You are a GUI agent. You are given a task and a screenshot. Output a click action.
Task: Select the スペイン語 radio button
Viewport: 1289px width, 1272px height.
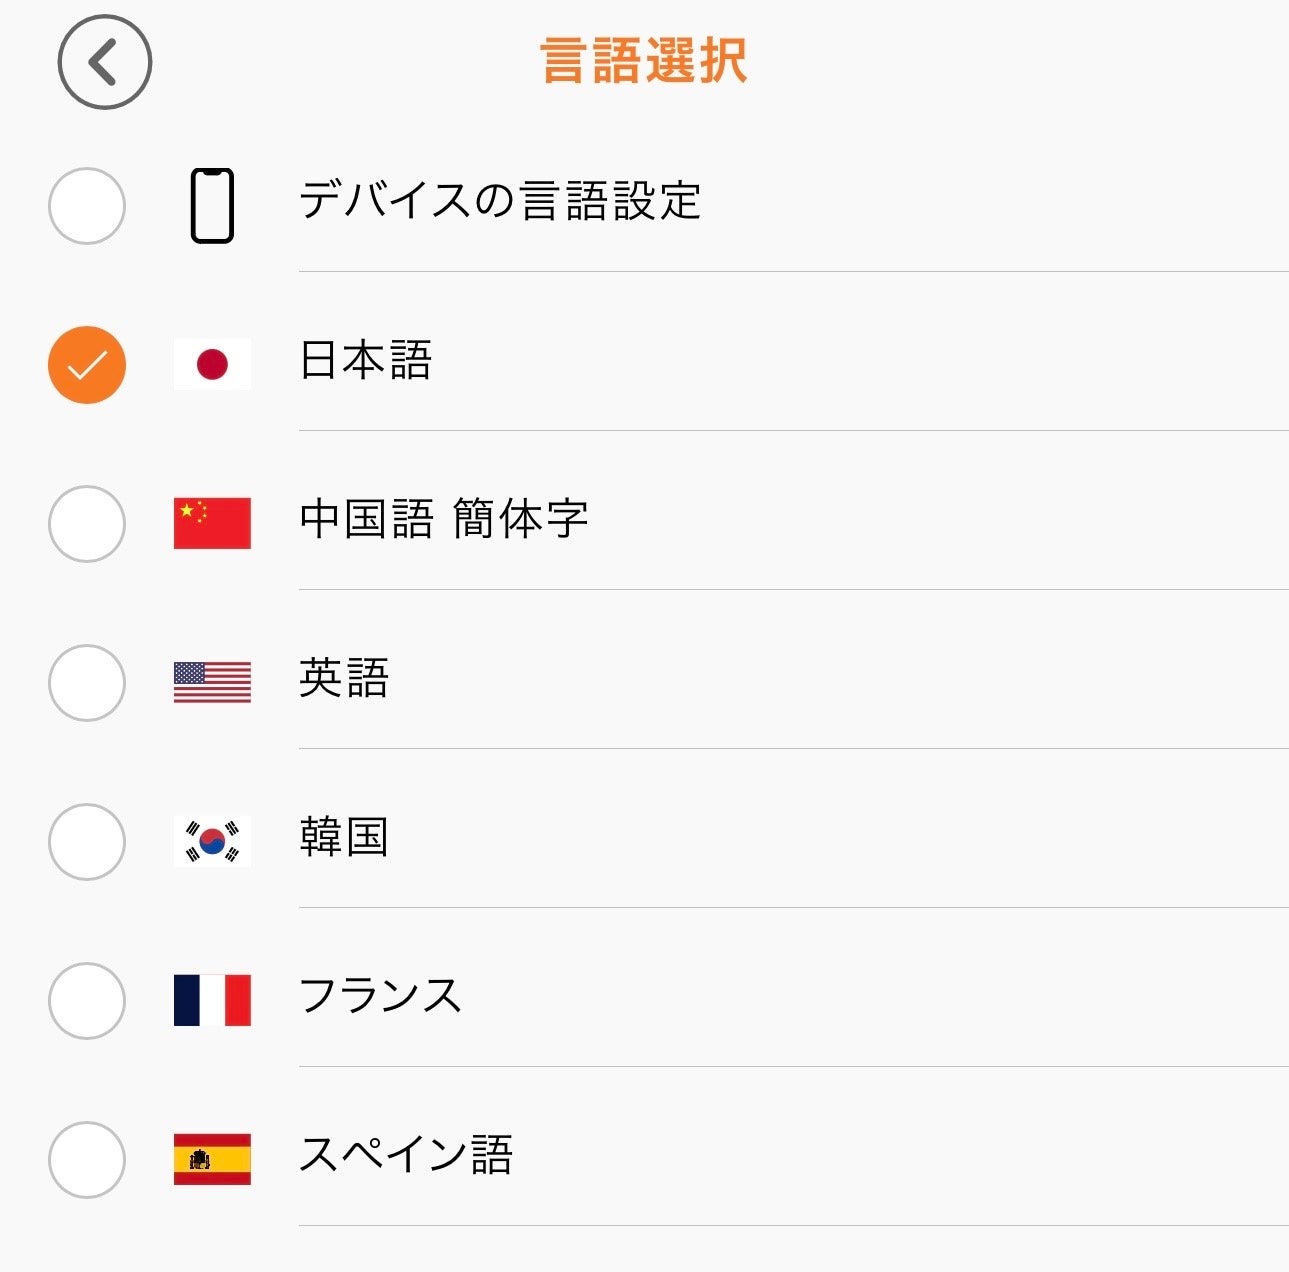87,1159
